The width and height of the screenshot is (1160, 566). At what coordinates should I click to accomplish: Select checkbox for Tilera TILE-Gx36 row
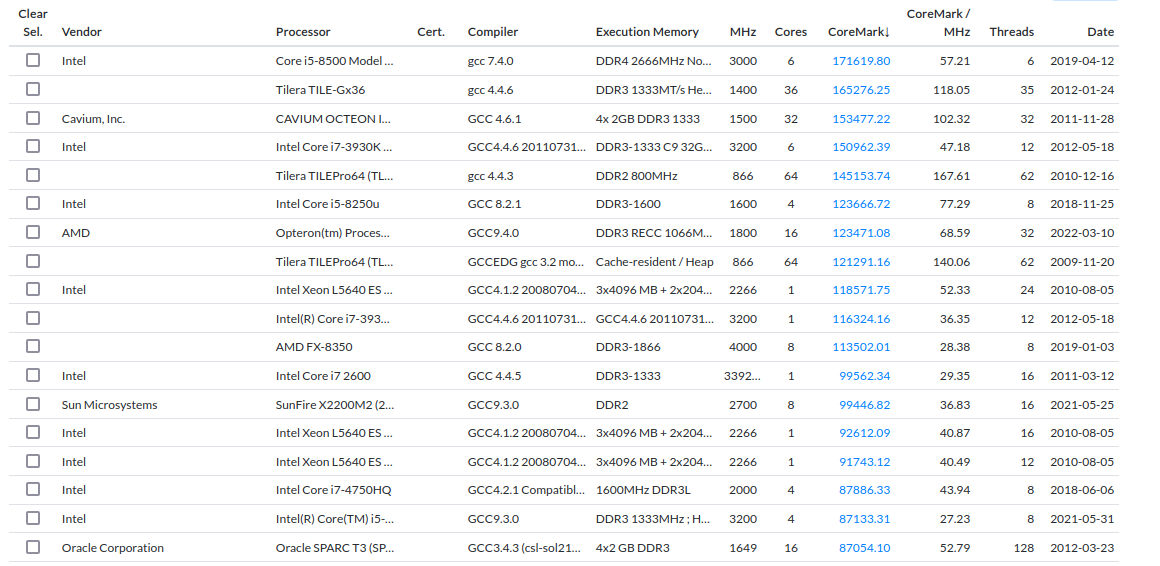click(x=33, y=89)
